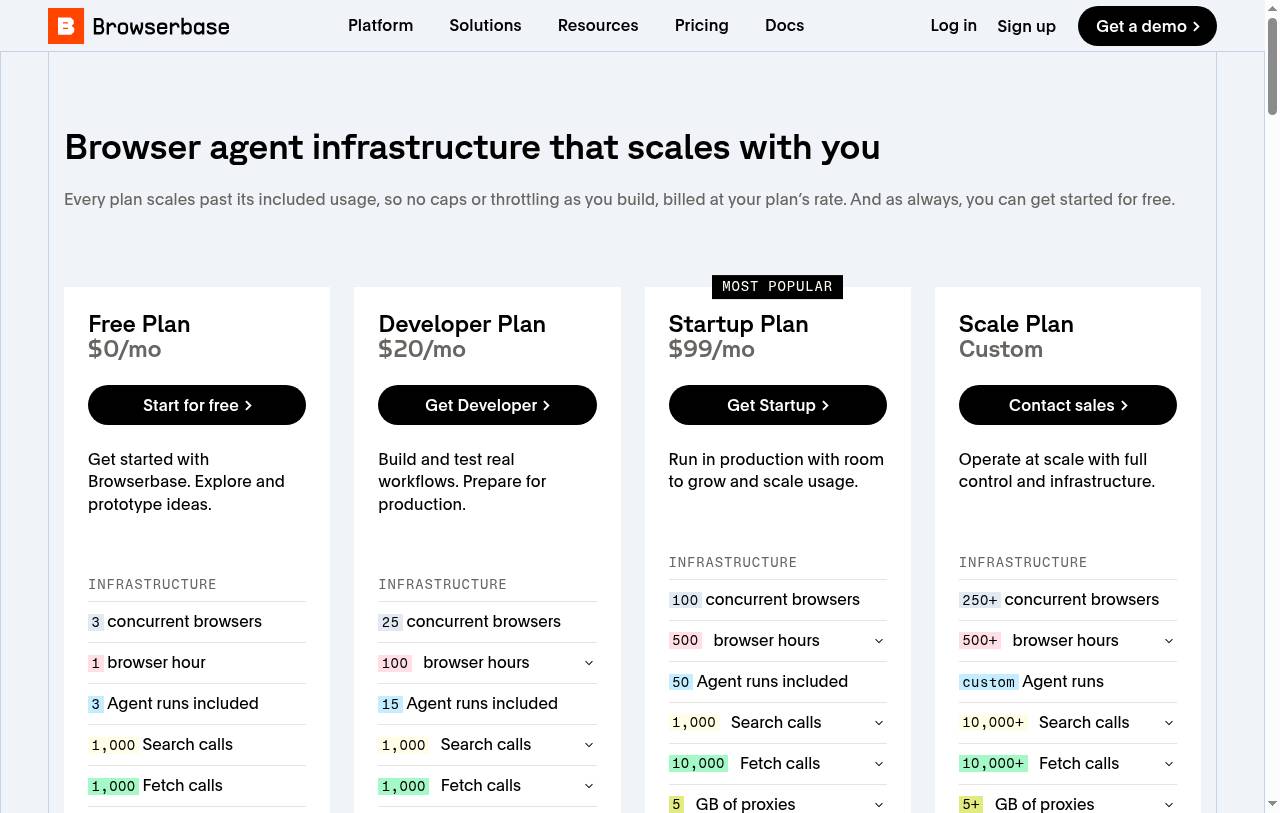Click the Get Developer button
Viewport: 1280px width, 813px height.
(487, 405)
